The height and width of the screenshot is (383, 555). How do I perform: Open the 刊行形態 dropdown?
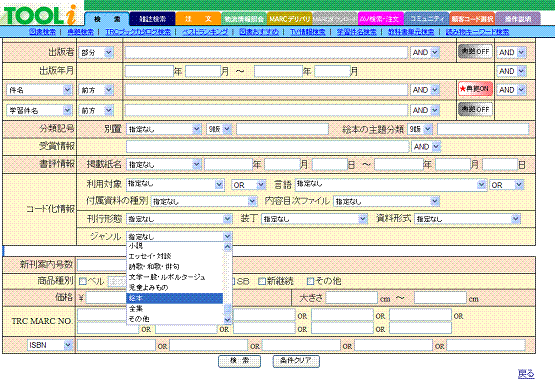[x=179, y=219]
